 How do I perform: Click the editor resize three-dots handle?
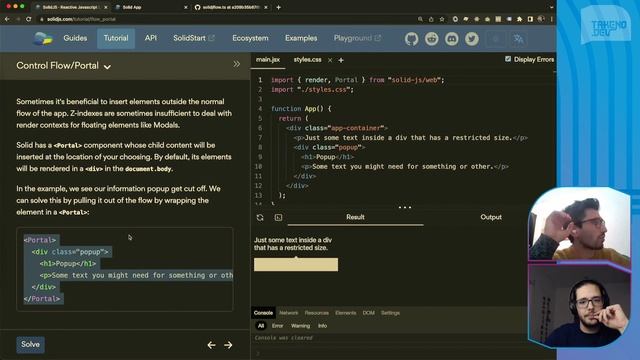pyautogui.click(x=404, y=207)
